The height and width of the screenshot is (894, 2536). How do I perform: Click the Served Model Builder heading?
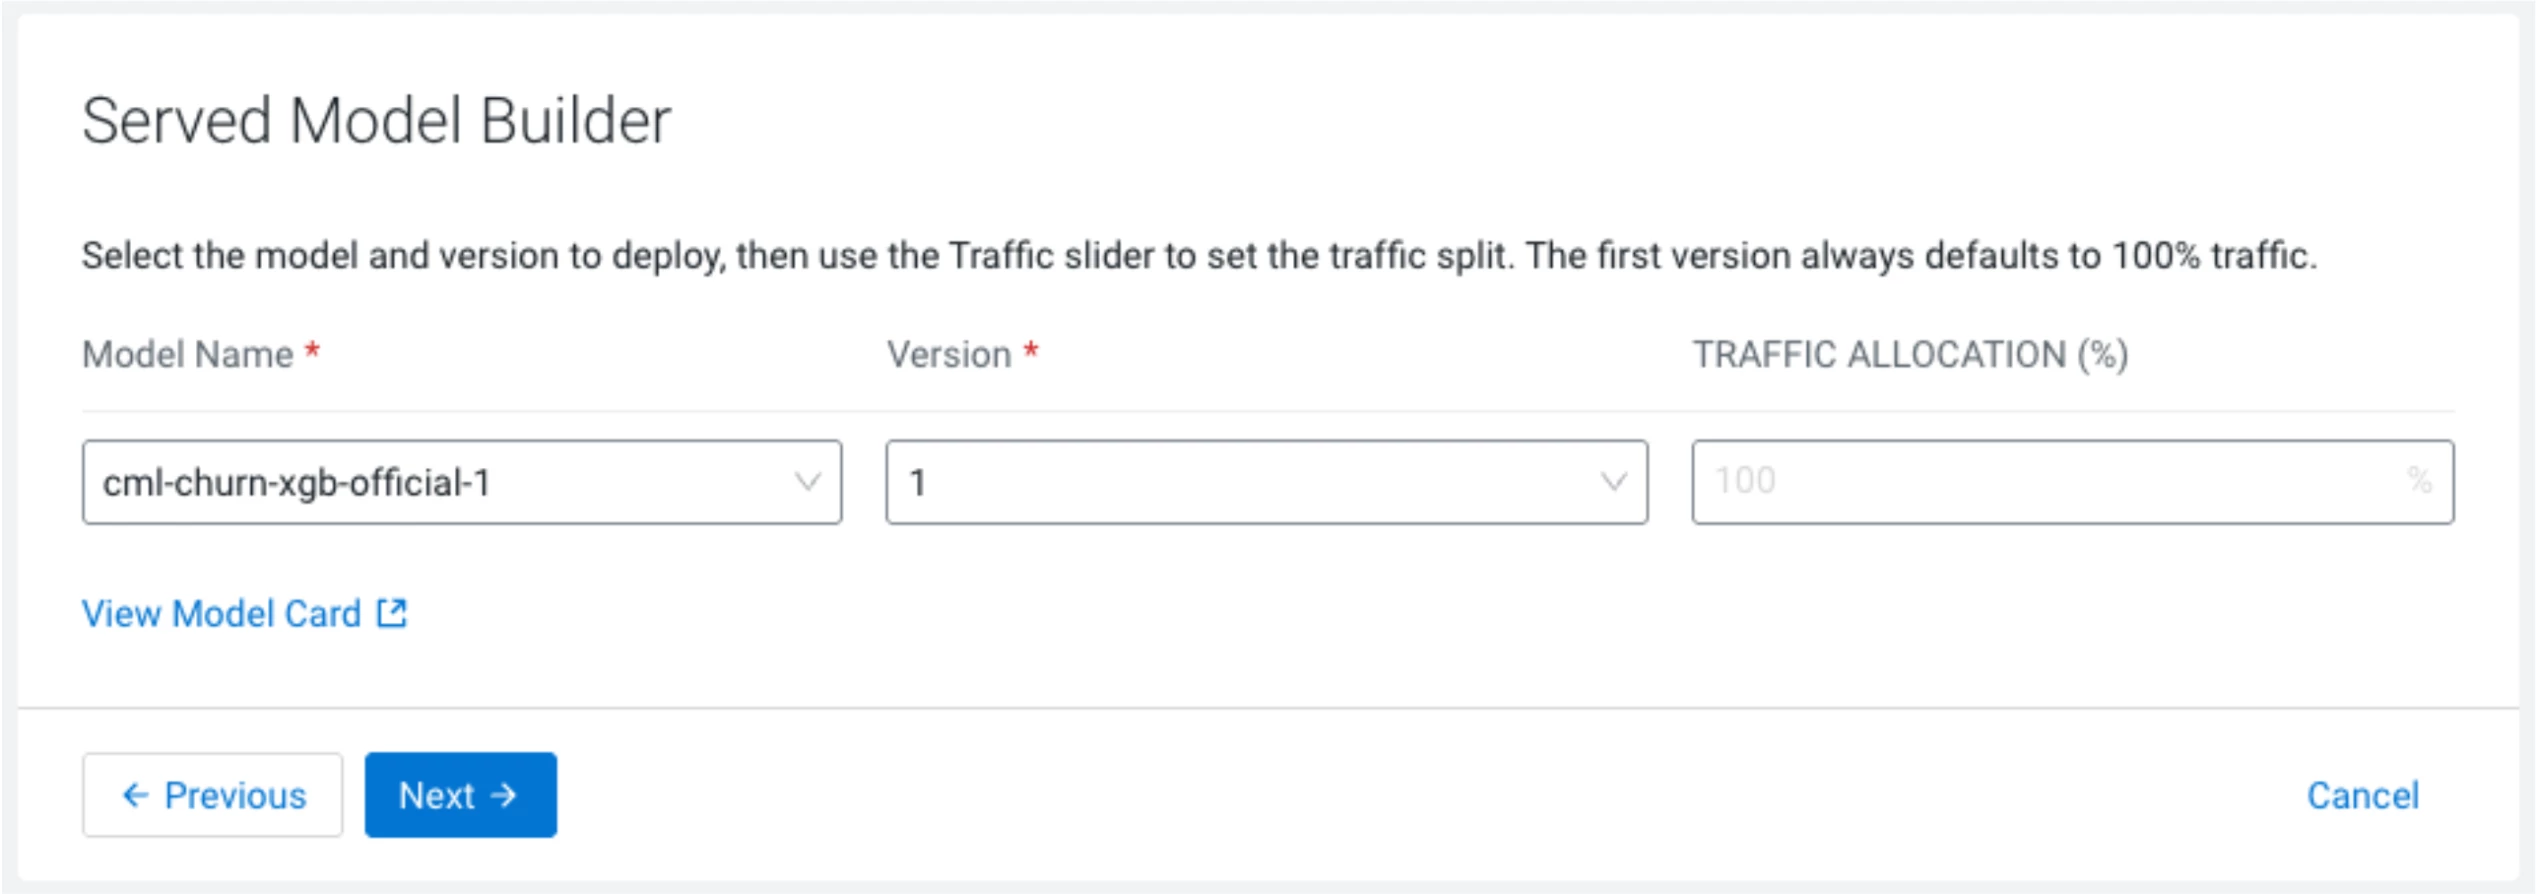coord(376,121)
